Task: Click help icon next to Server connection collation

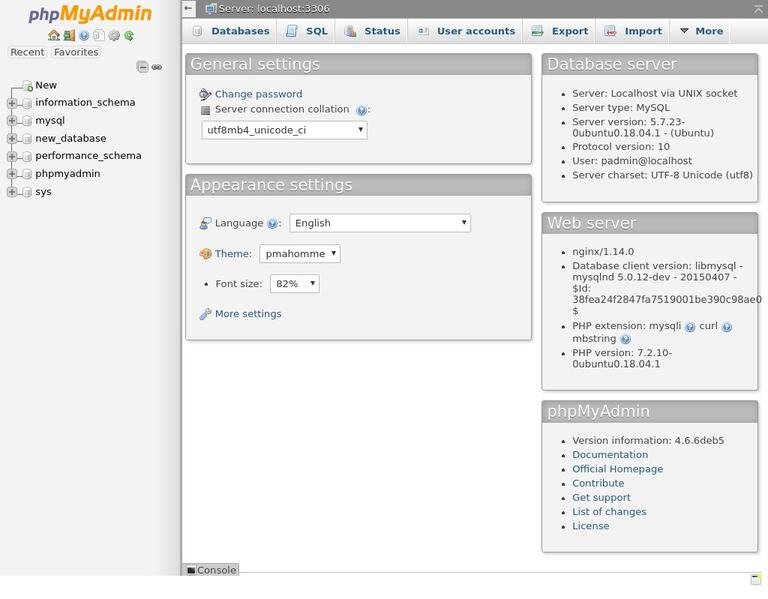Action: pyautogui.click(x=361, y=110)
